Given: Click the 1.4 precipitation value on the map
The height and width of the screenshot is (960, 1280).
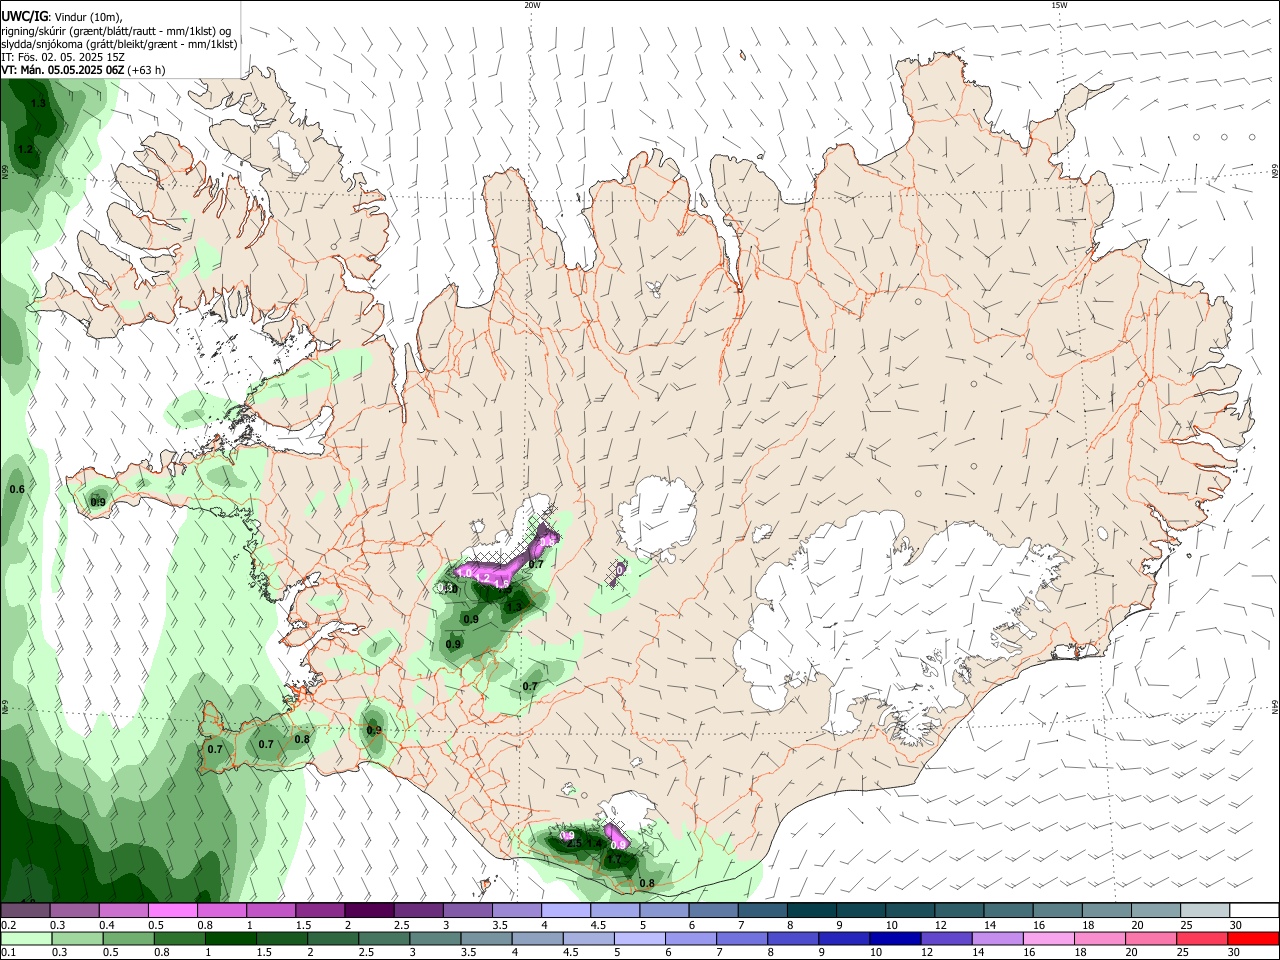Looking at the screenshot, I should [595, 844].
